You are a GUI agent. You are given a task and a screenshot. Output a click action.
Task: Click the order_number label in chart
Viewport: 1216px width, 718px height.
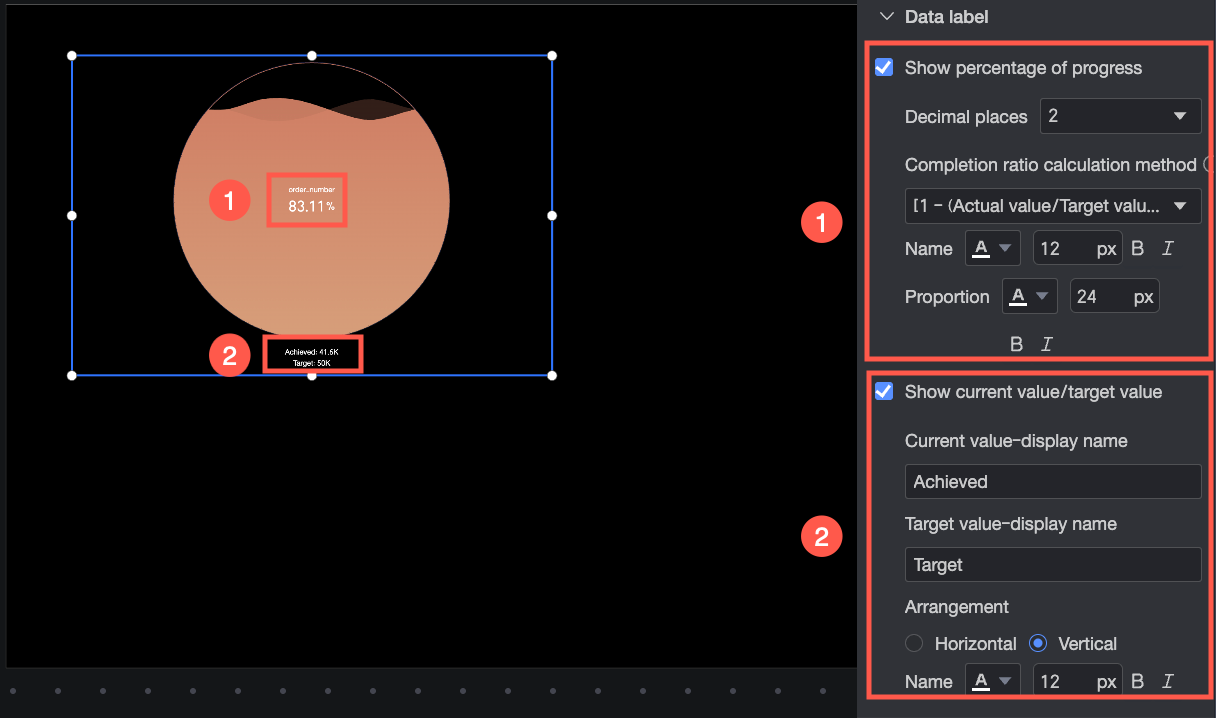311,188
